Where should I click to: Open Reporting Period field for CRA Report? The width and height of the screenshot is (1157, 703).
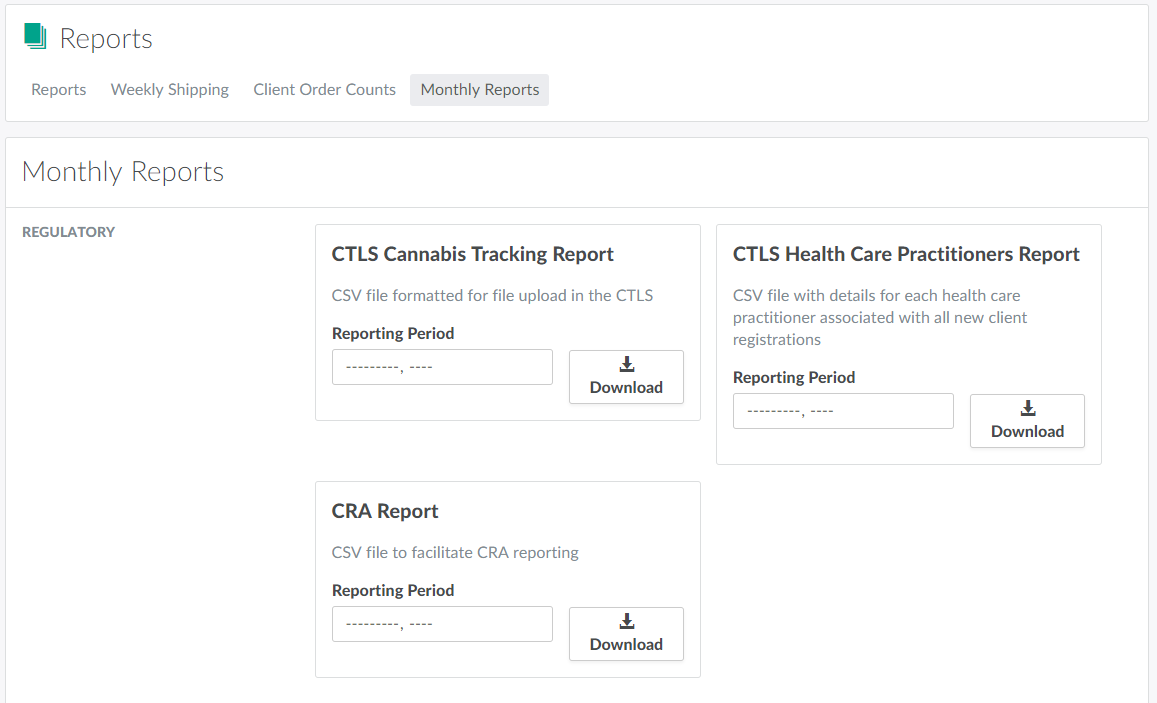(442, 624)
